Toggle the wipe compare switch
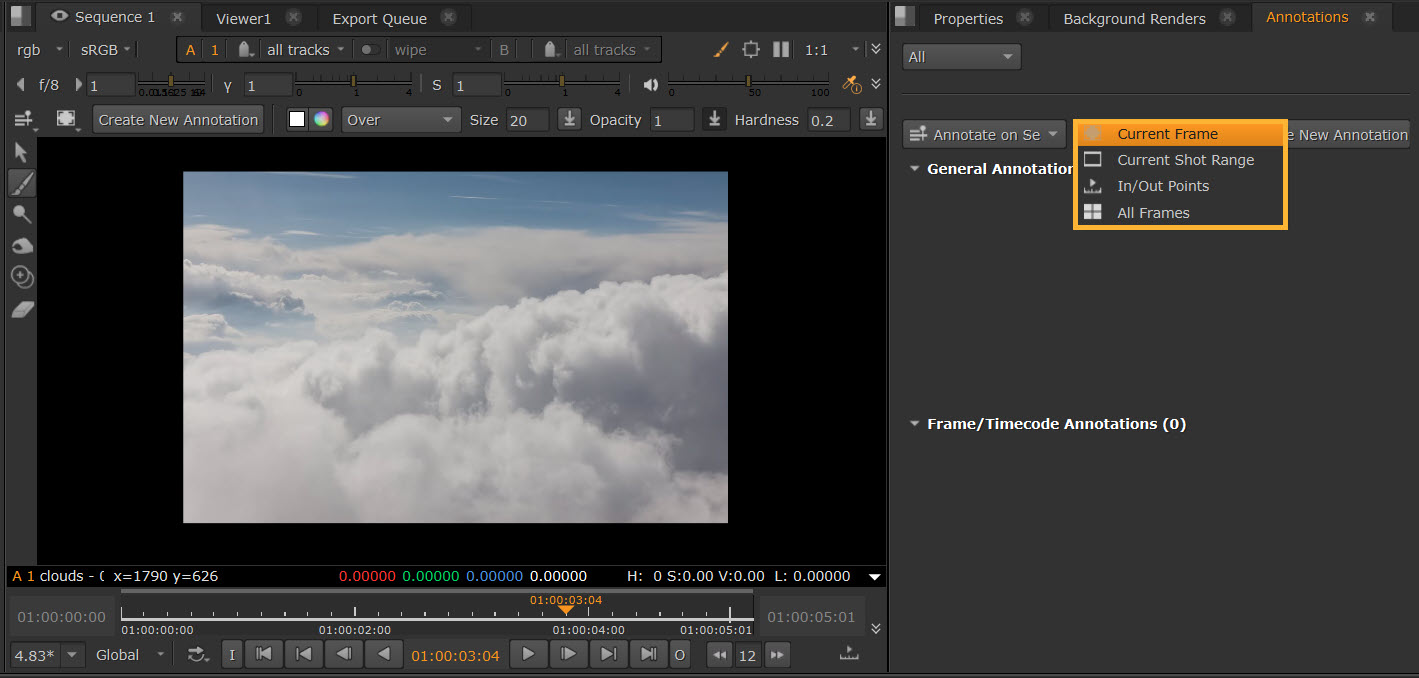Screen dimensions: 1419x678 (370, 49)
